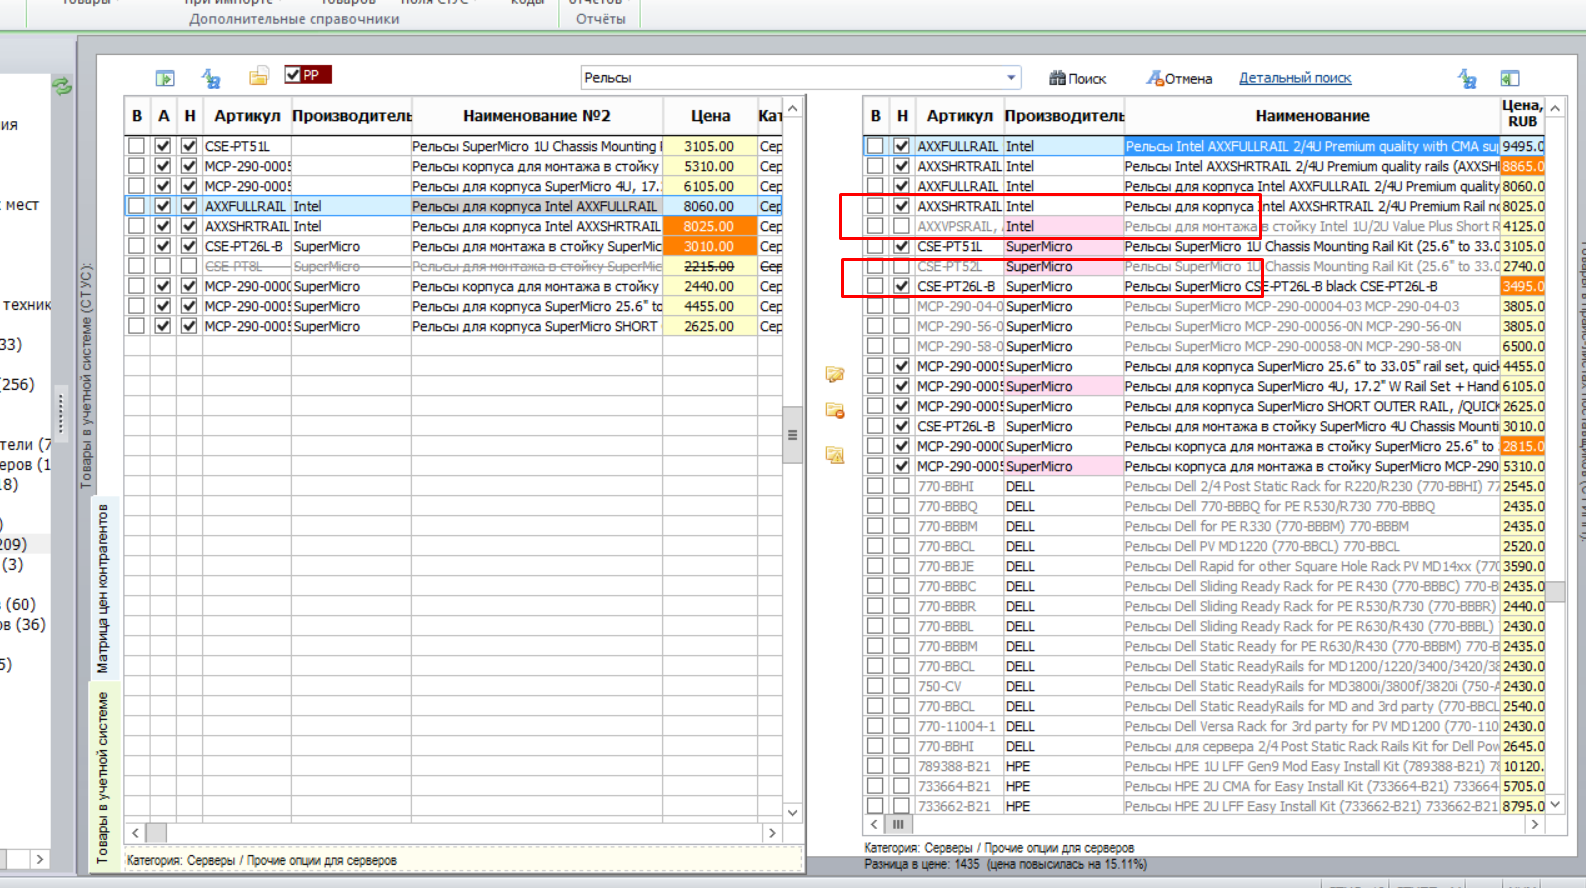Click the splitter grip dots on the left sidebar
Viewport: 1586px width, 888px height.
[x=60, y=415]
